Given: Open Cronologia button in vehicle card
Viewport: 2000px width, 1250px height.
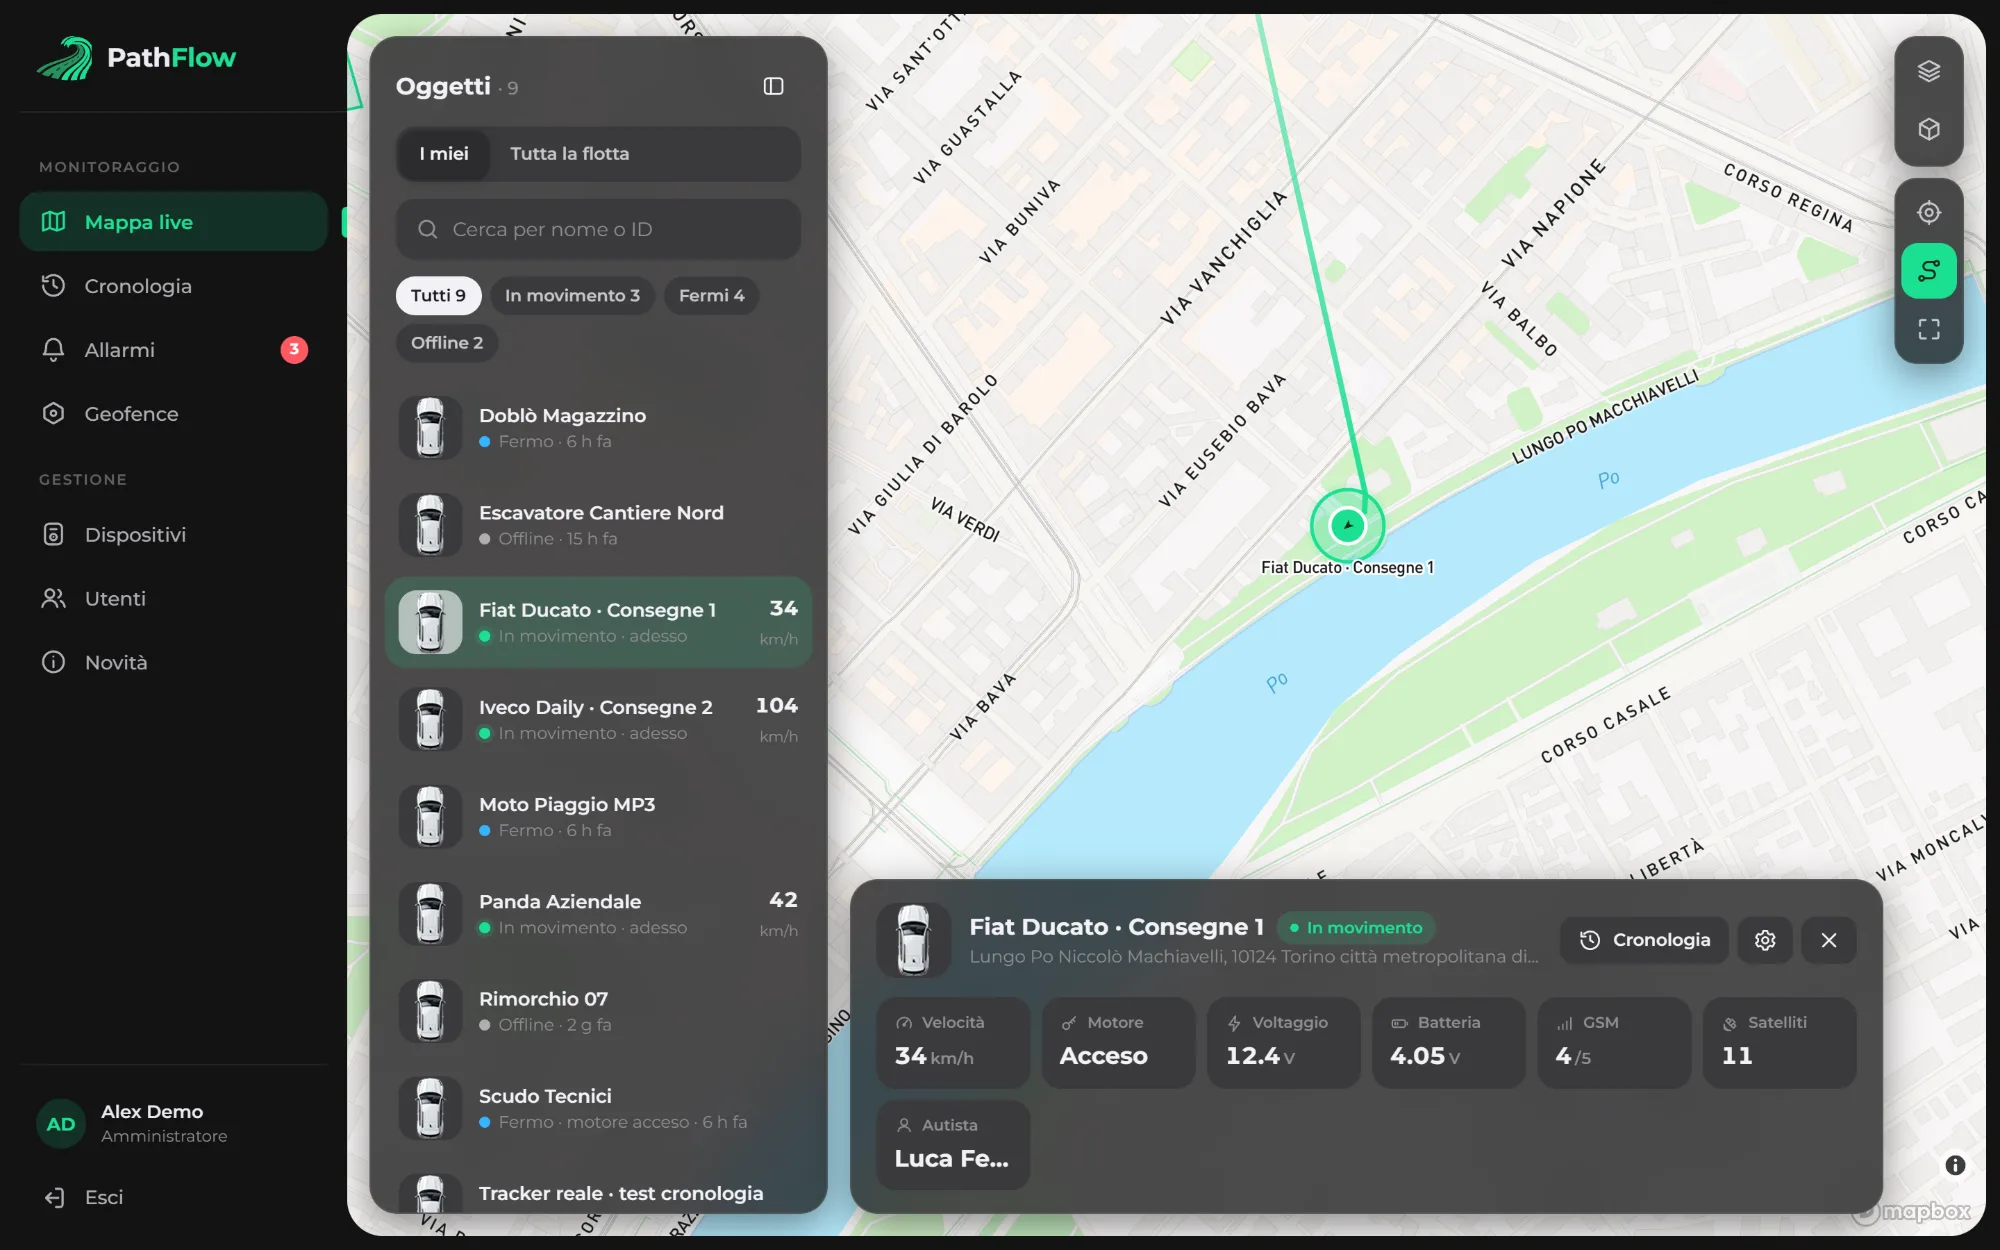Looking at the screenshot, I should (x=1644, y=940).
